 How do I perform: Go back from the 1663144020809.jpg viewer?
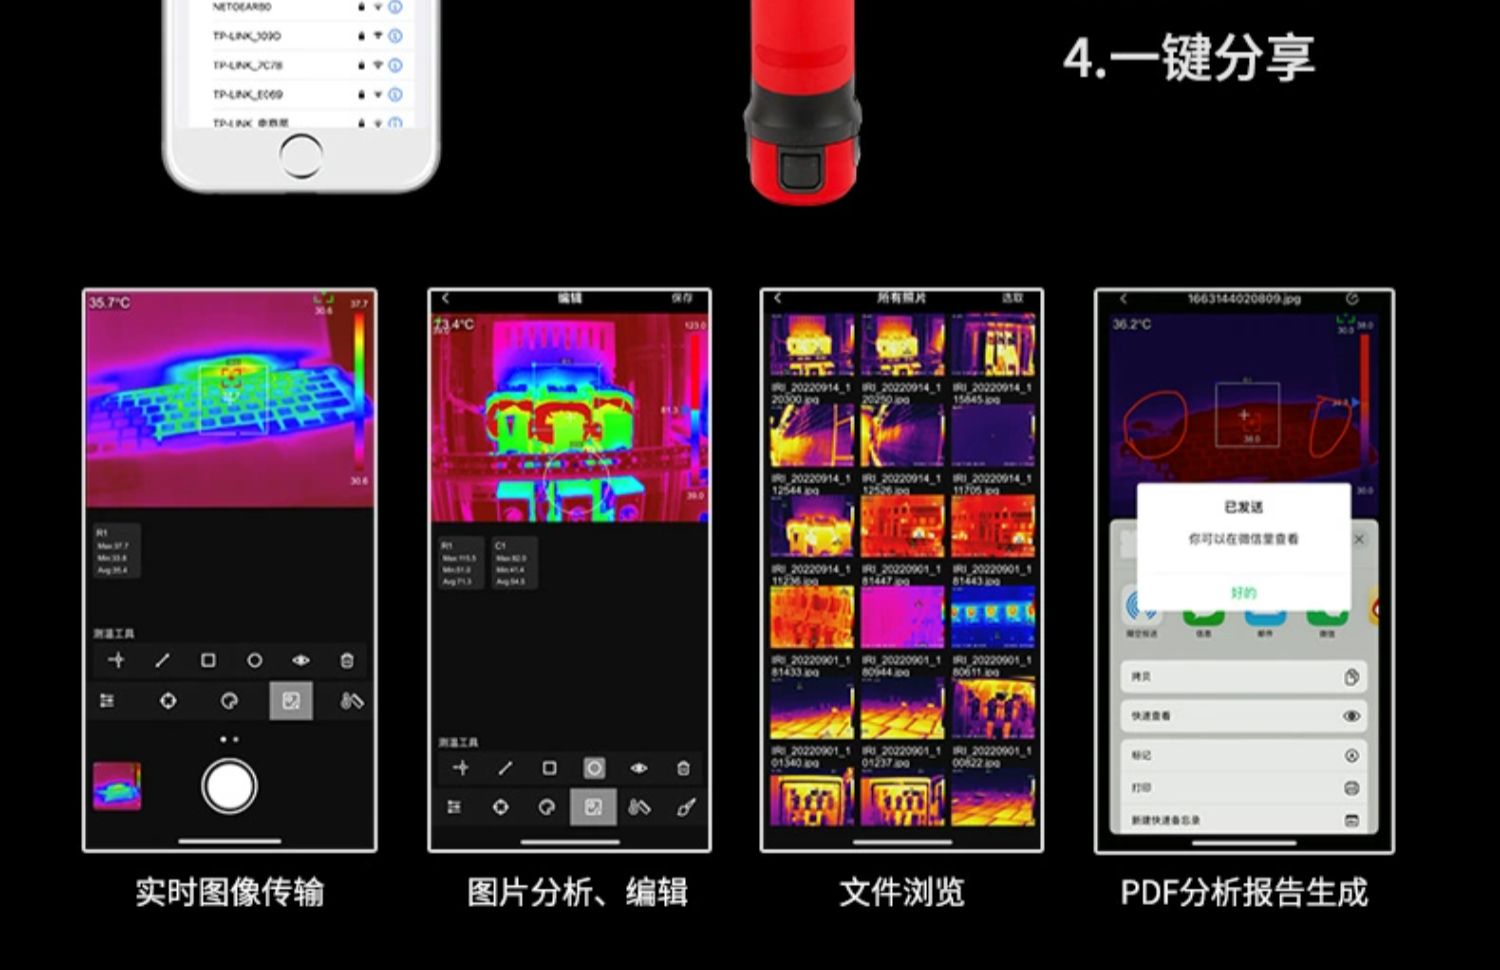pos(1123,299)
